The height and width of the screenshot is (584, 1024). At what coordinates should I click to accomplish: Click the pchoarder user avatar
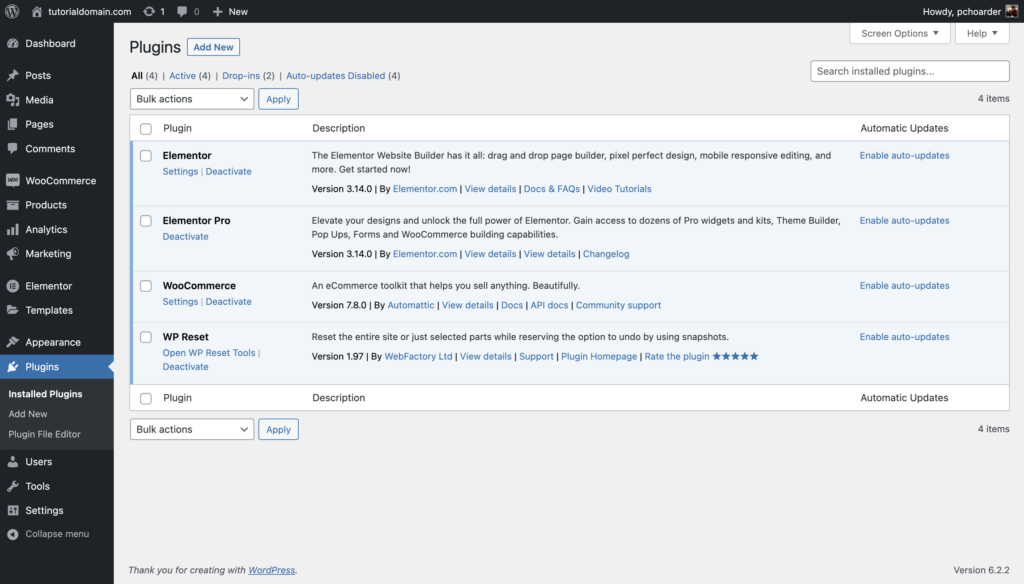1011,11
